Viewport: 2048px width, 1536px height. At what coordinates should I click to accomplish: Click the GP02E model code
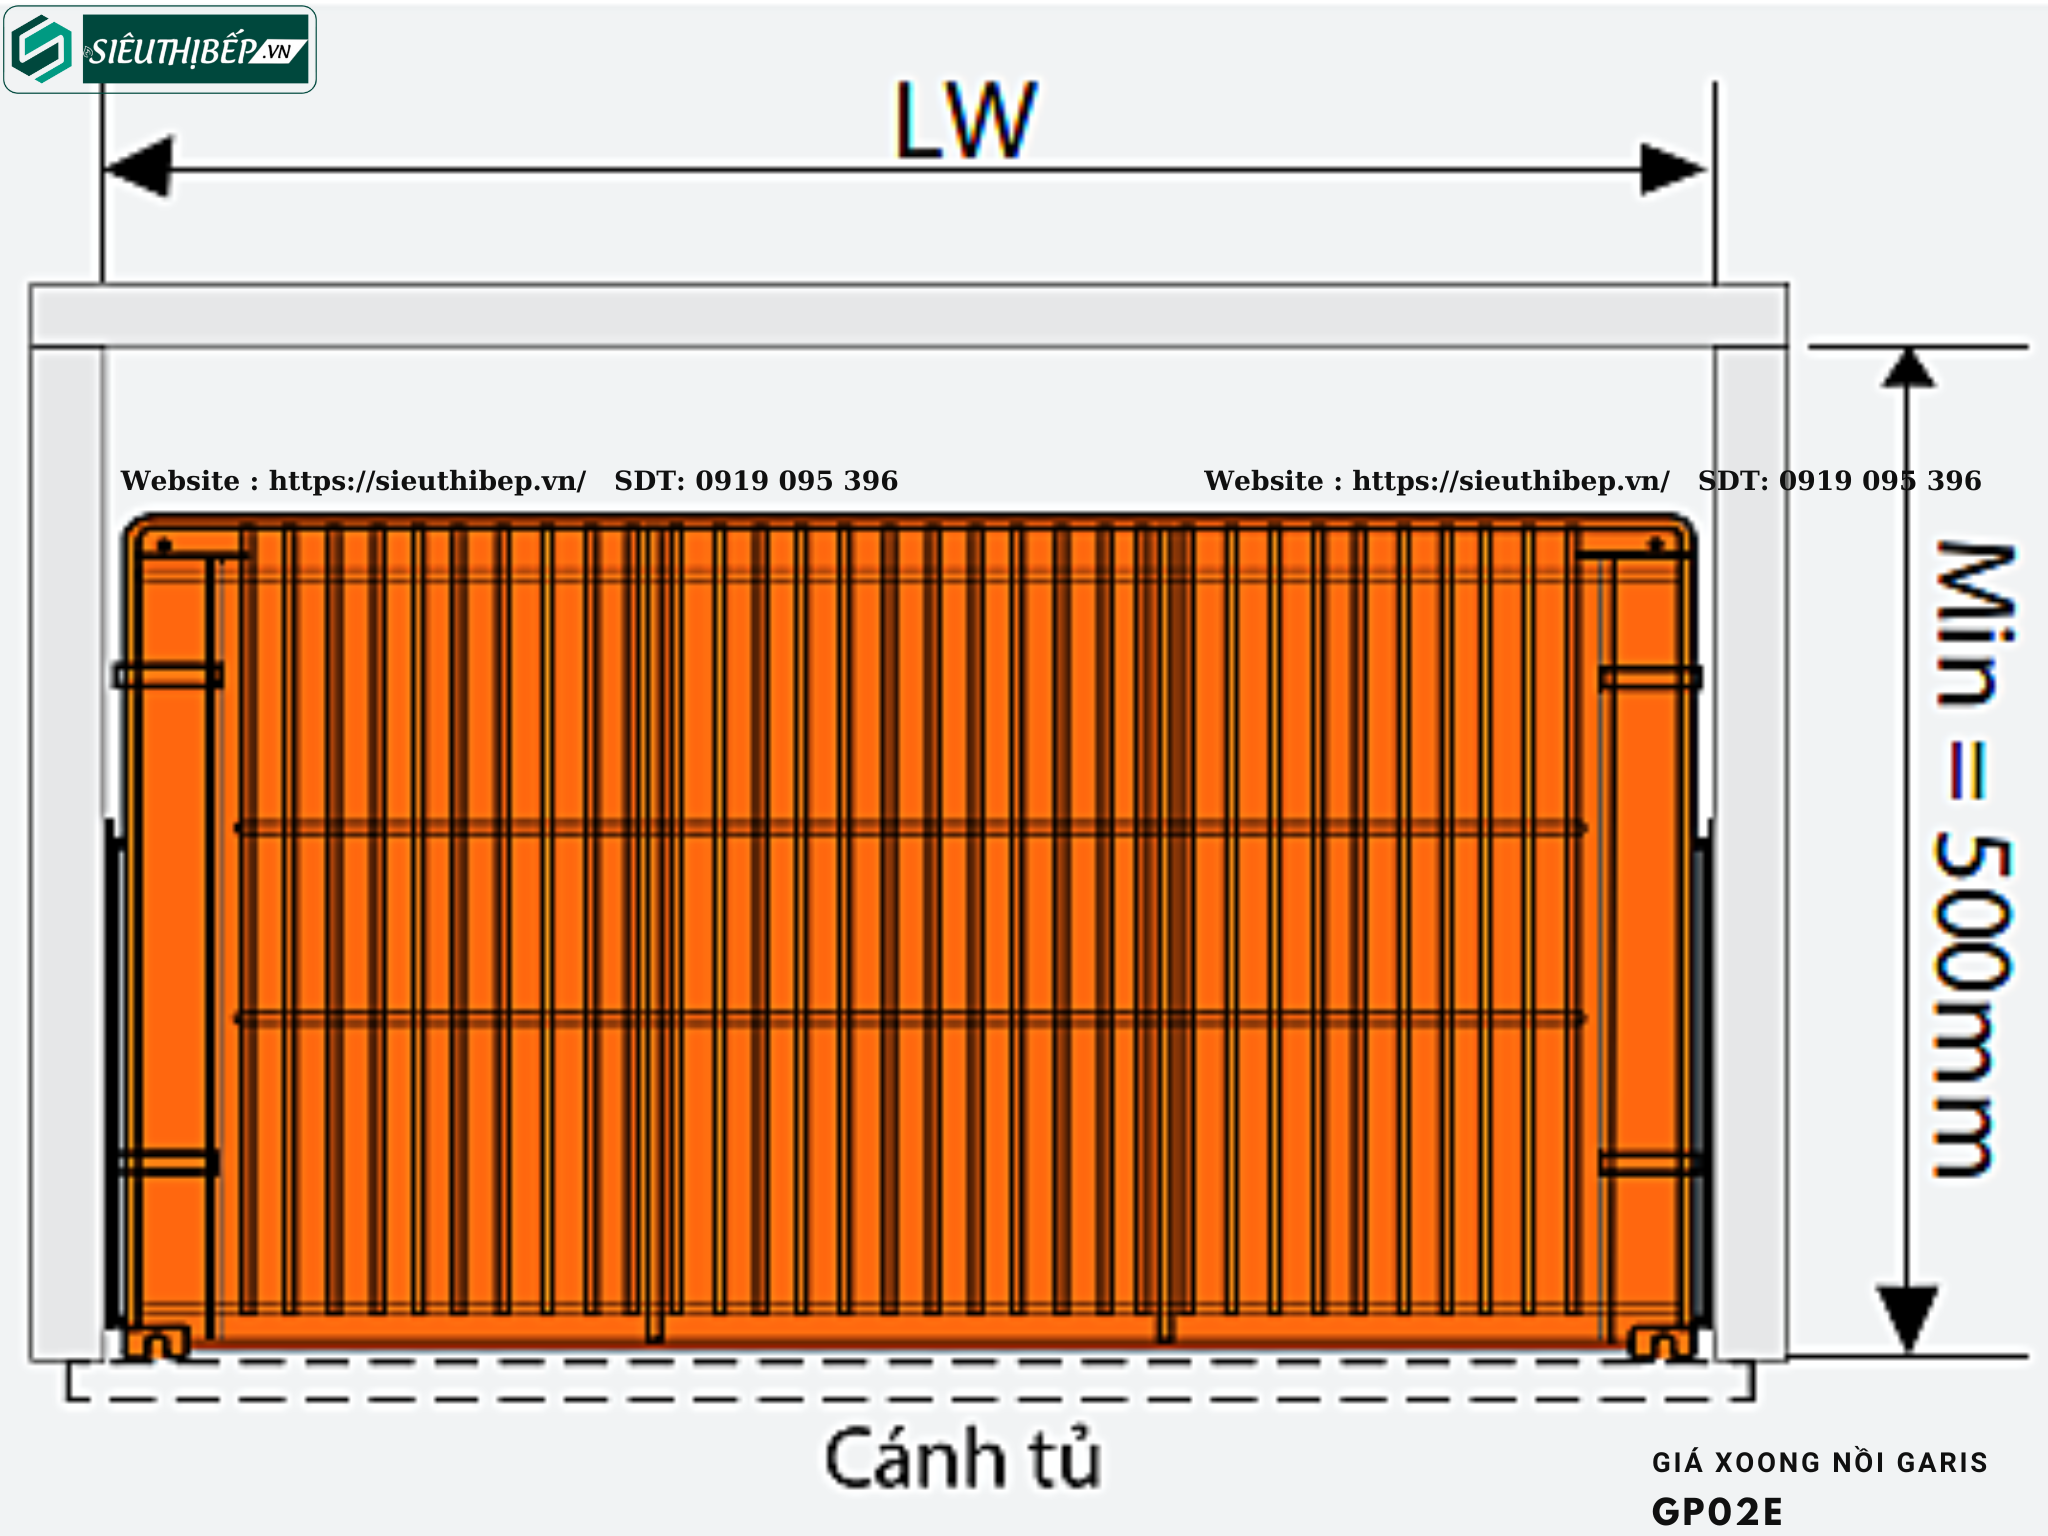pyautogui.click(x=1717, y=1512)
